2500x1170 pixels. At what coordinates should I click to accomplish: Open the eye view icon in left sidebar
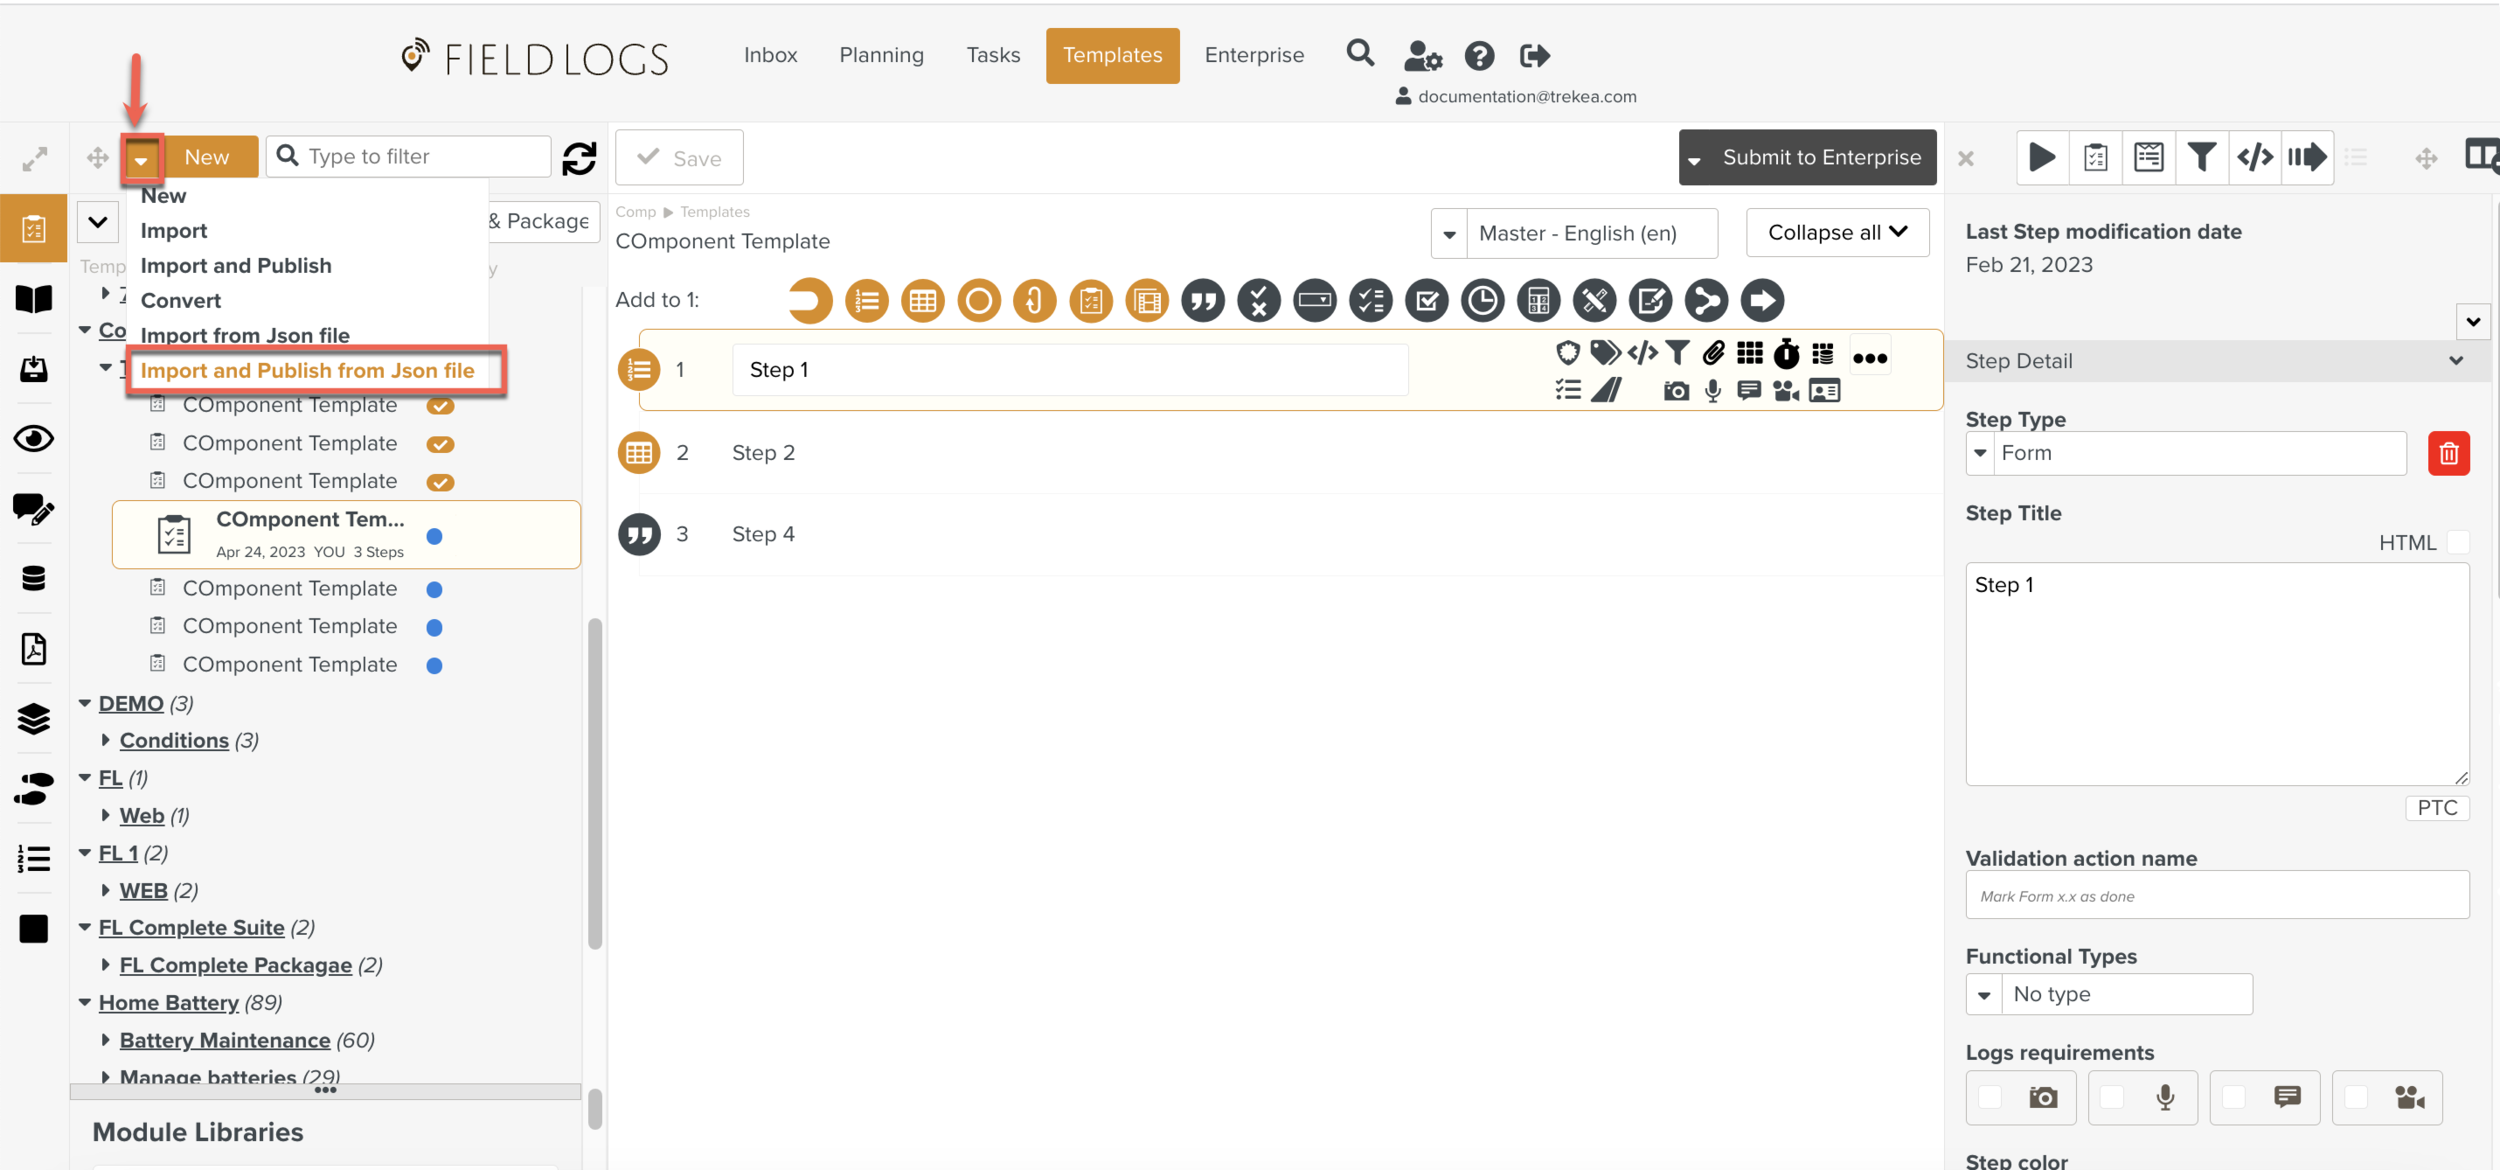pos(34,439)
